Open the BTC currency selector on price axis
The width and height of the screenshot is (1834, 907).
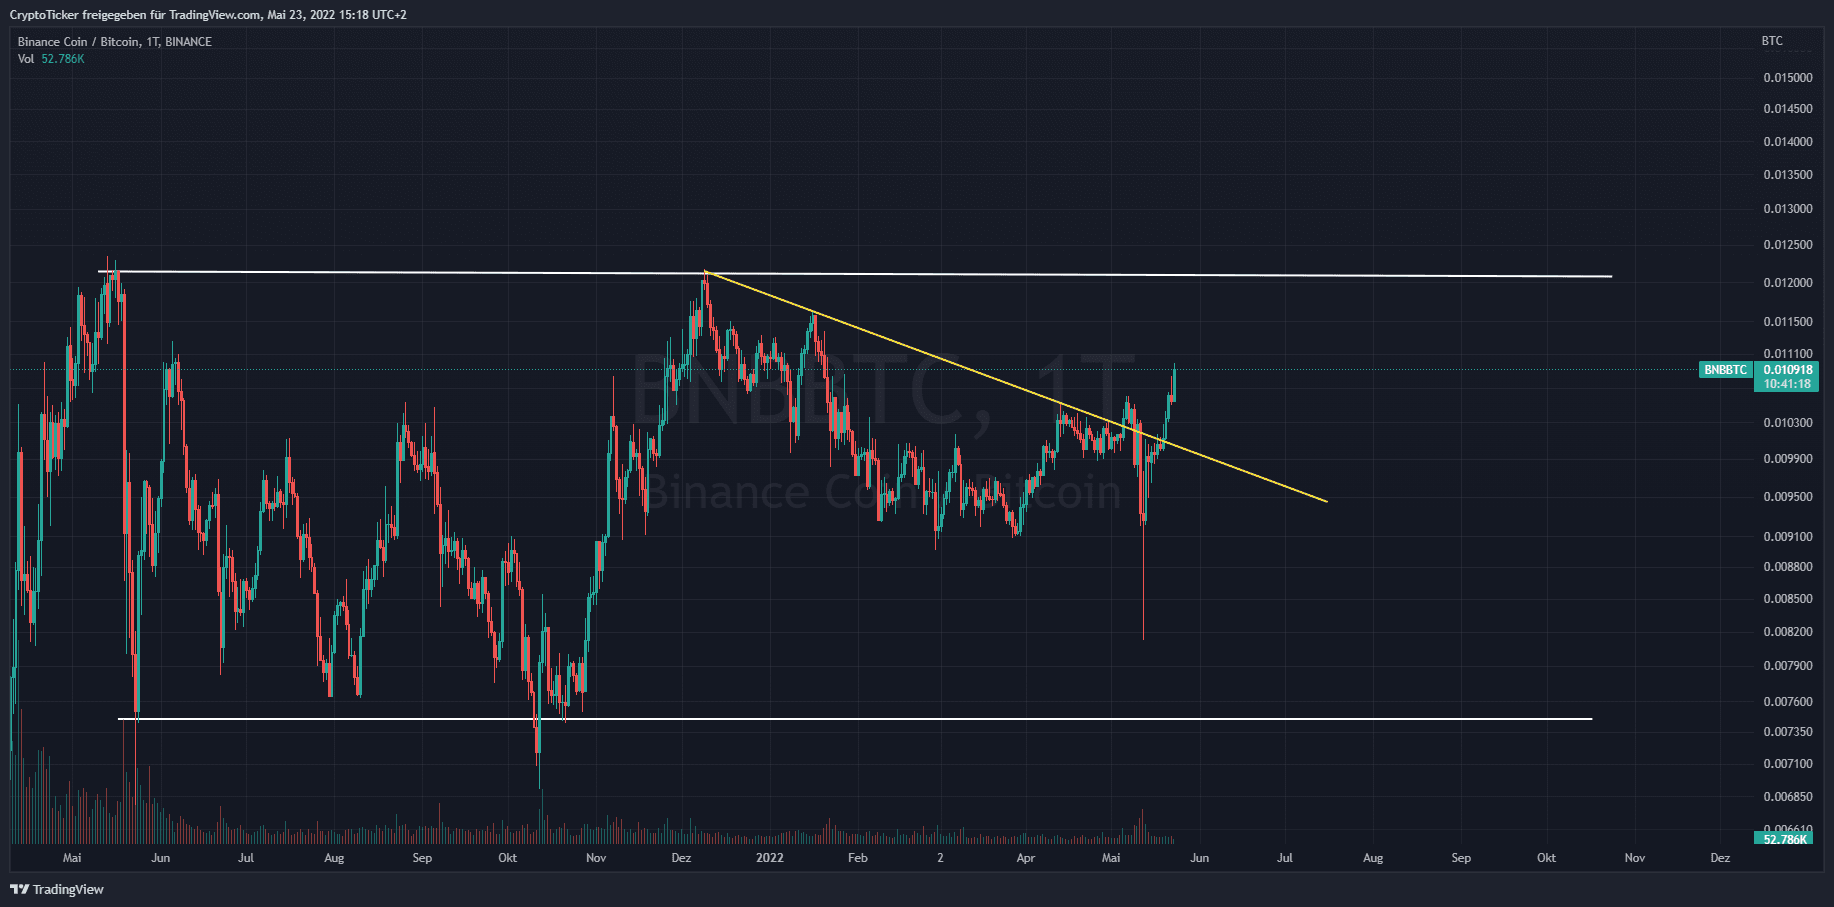pyautogui.click(x=1771, y=41)
